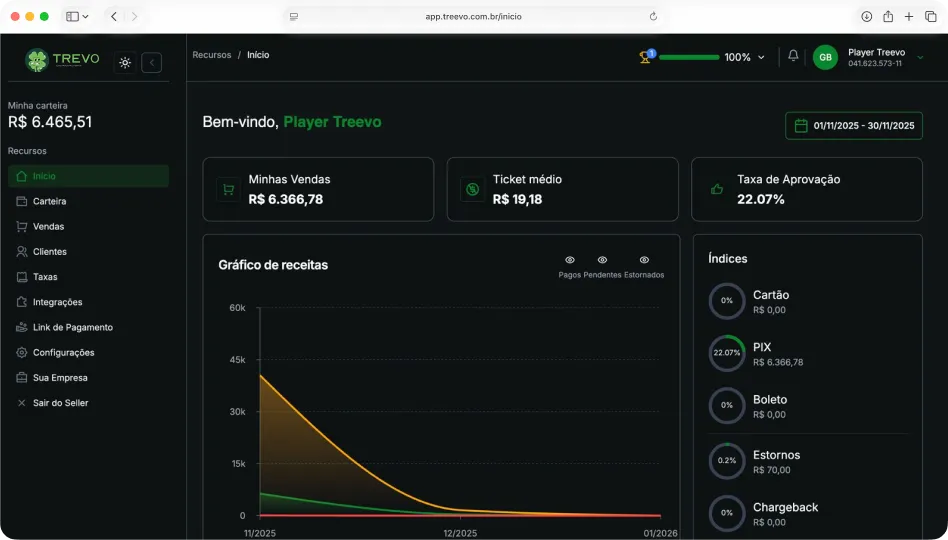Open the Player Treevo account menu chevron
This screenshot has height=540, width=948.
[x=920, y=58]
